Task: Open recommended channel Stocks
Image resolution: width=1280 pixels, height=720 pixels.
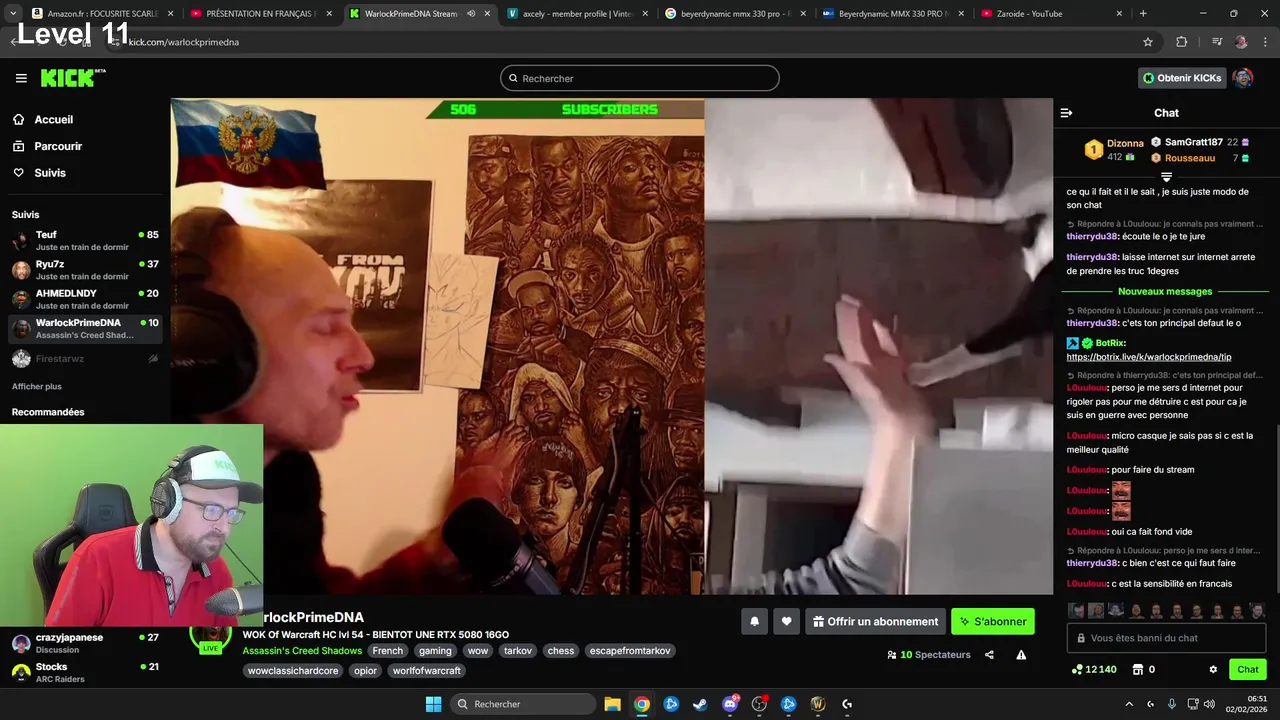Action: click(85, 672)
